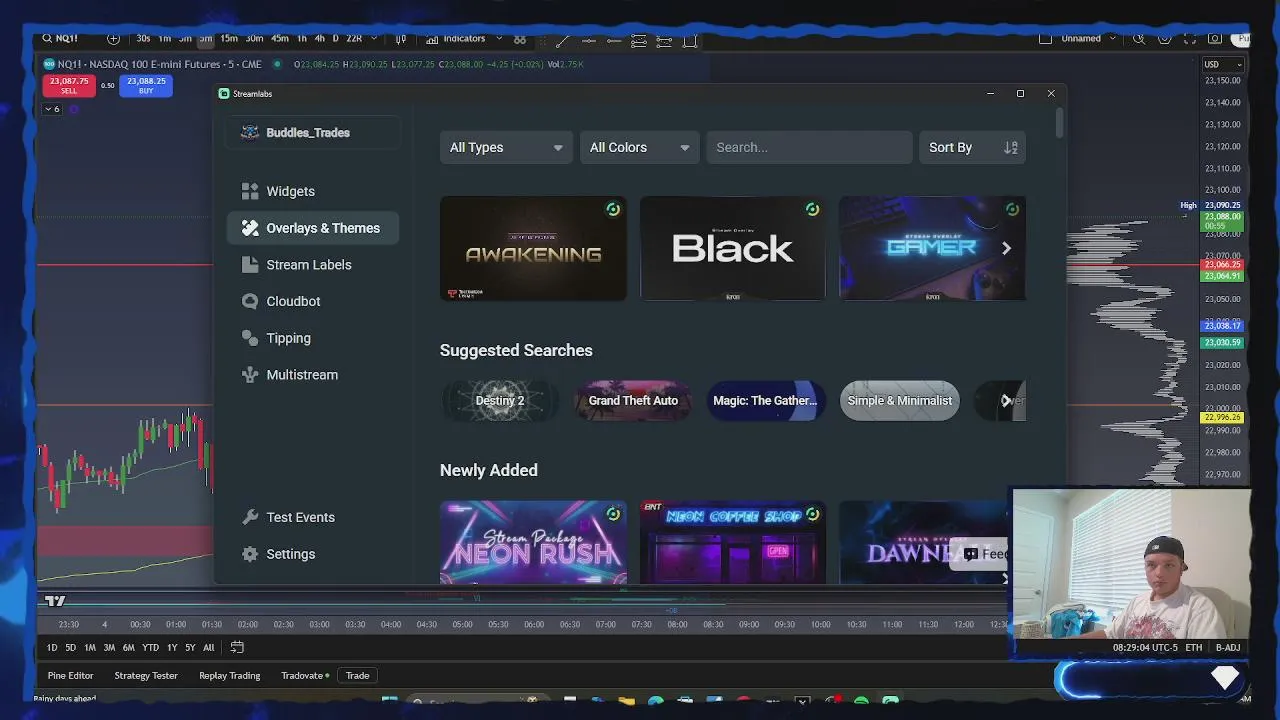Select the 30s timeframe in TradingView

(x=143, y=38)
